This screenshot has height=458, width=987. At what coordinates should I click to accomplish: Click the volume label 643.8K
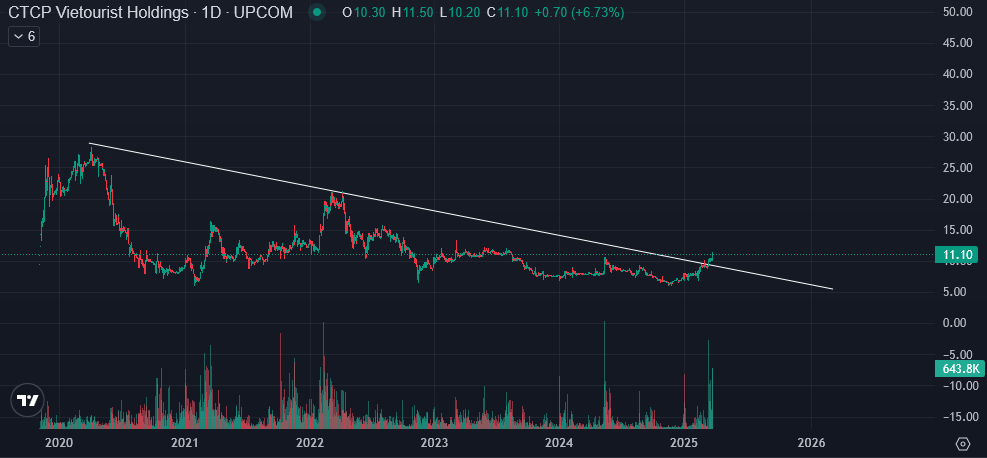click(958, 369)
